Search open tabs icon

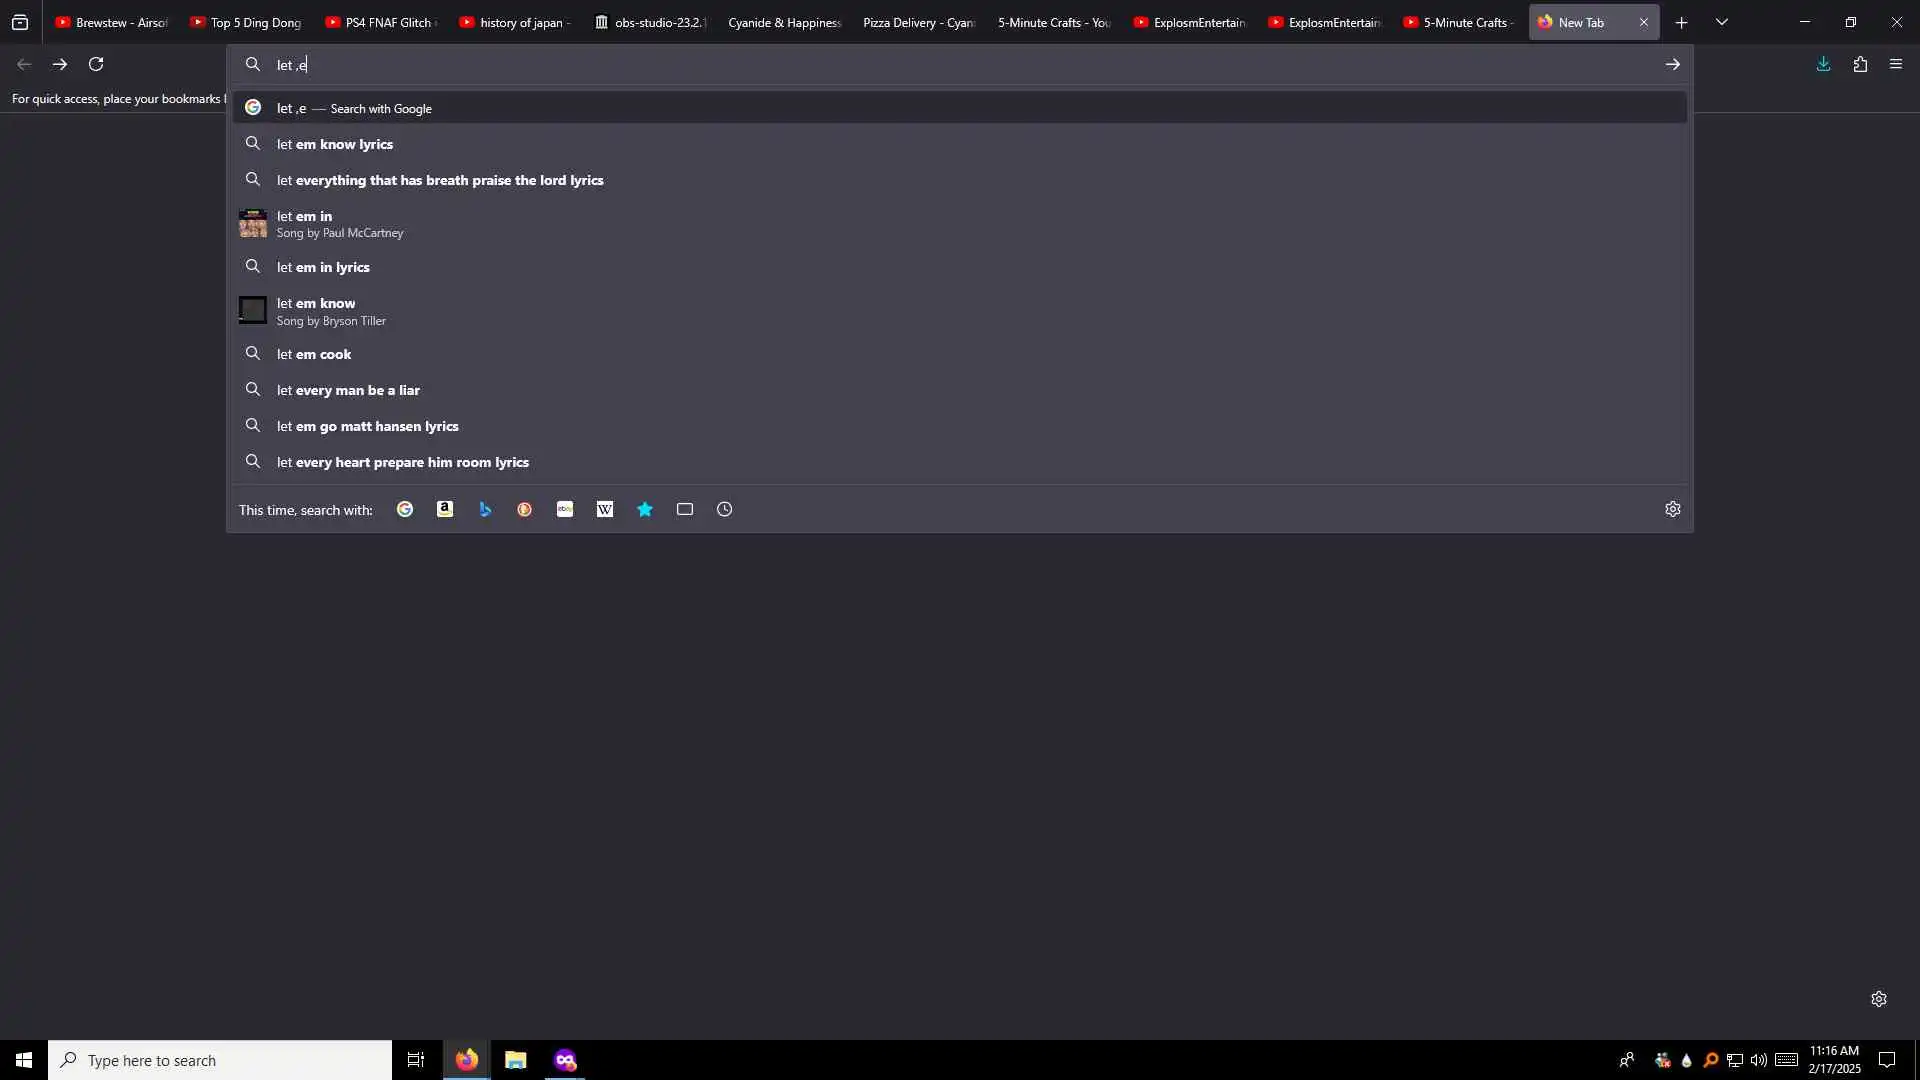tap(685, 509)
